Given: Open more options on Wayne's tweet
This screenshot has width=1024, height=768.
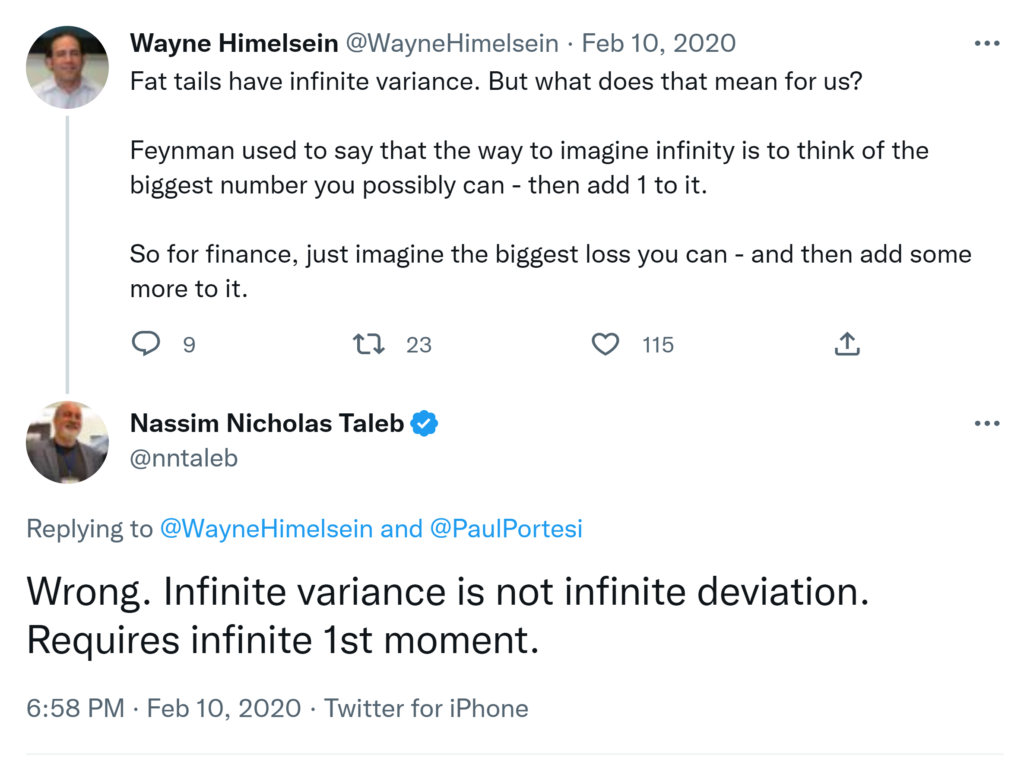Looking at the screenshot, I should click(986, 44).
